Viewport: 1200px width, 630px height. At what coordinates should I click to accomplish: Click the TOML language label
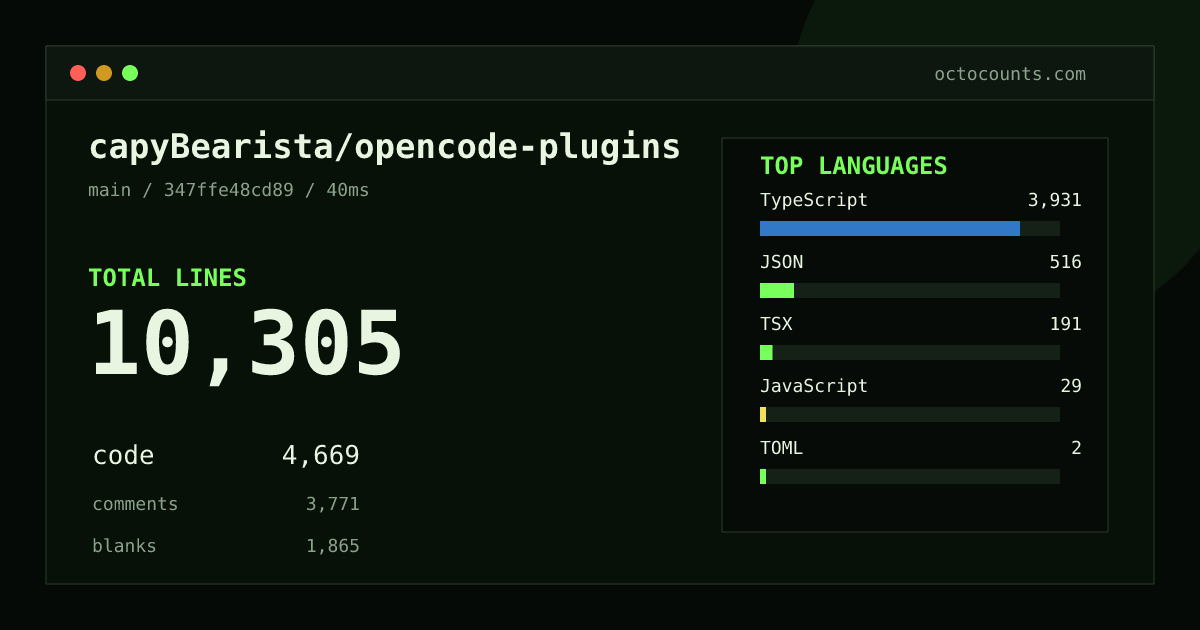pyautogui.click(x=782, y=448)
